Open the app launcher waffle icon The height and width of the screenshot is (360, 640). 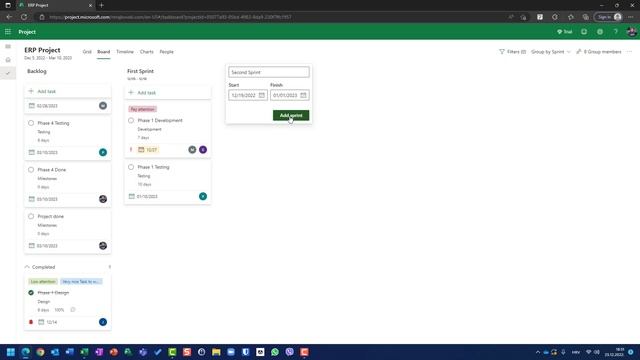(x=8, y=32)
